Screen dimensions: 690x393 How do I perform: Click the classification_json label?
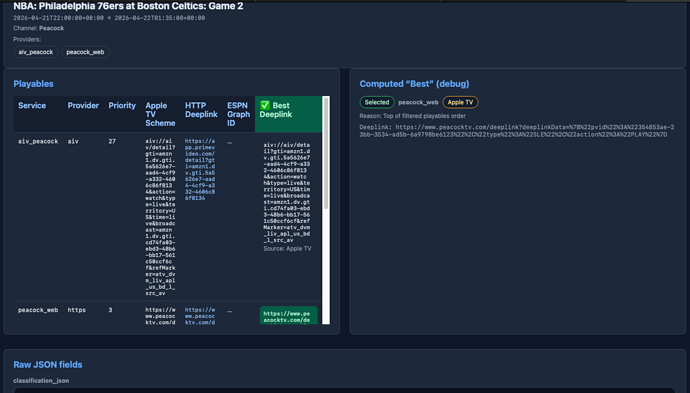[41, 381]
